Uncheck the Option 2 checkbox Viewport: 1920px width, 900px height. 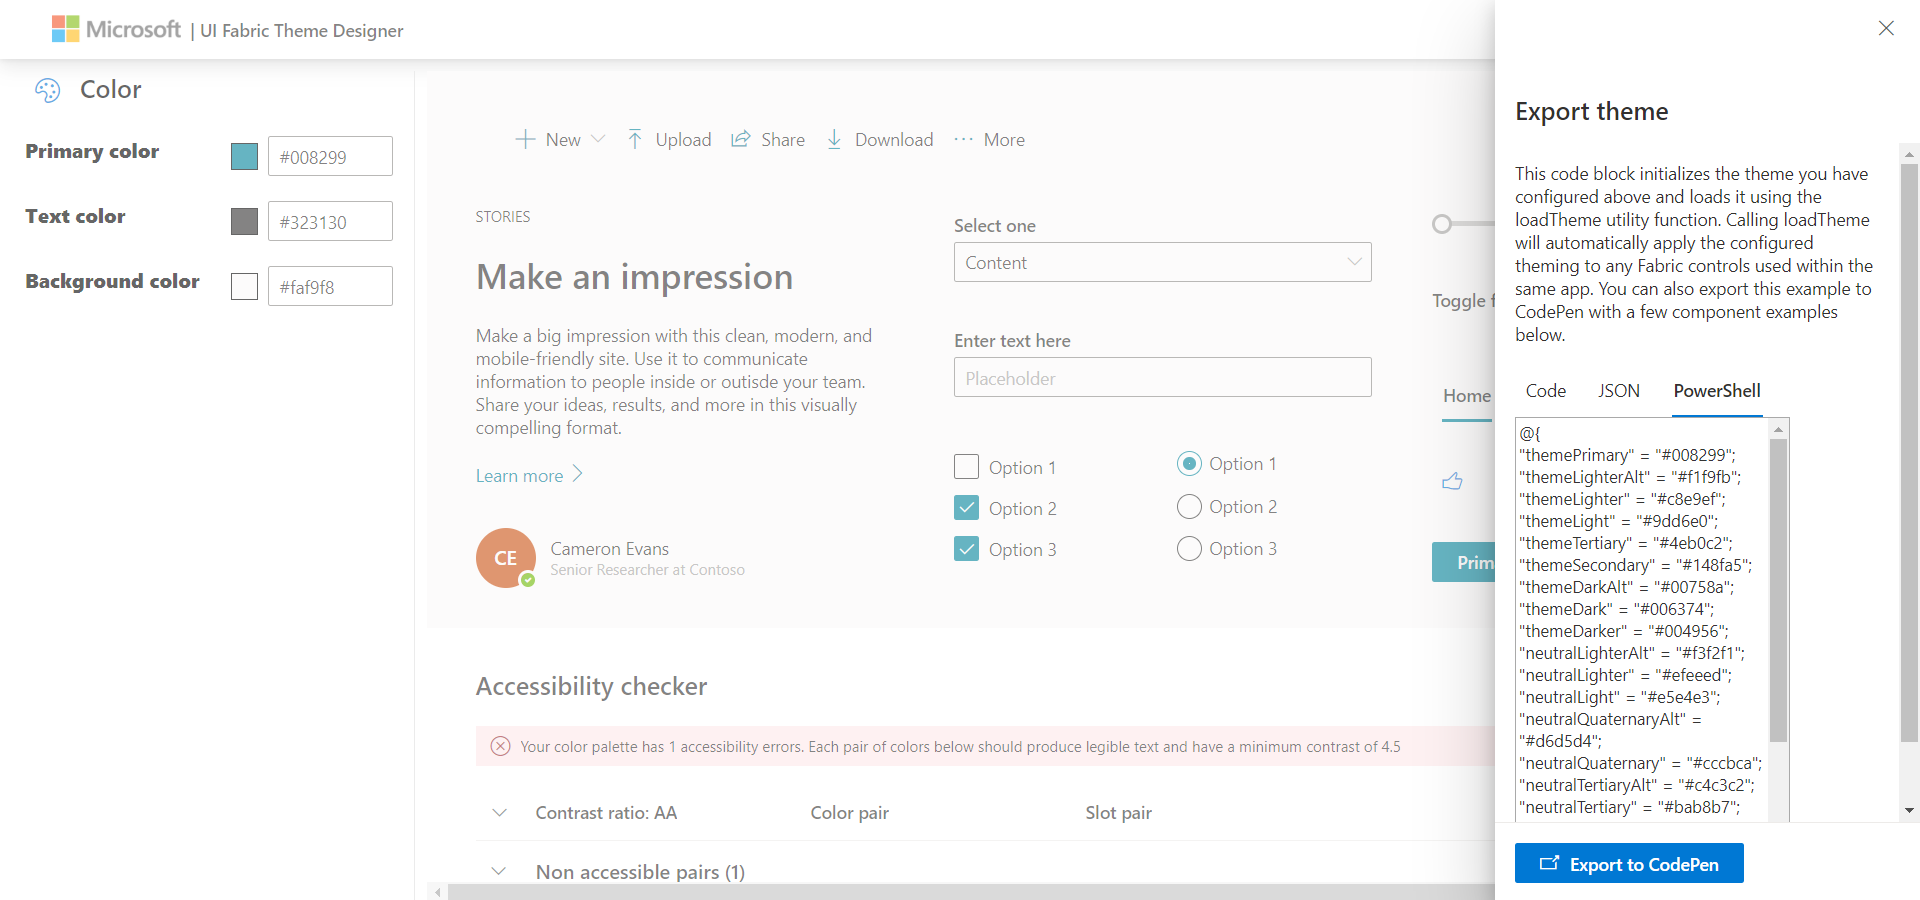(x=966, y=507)
